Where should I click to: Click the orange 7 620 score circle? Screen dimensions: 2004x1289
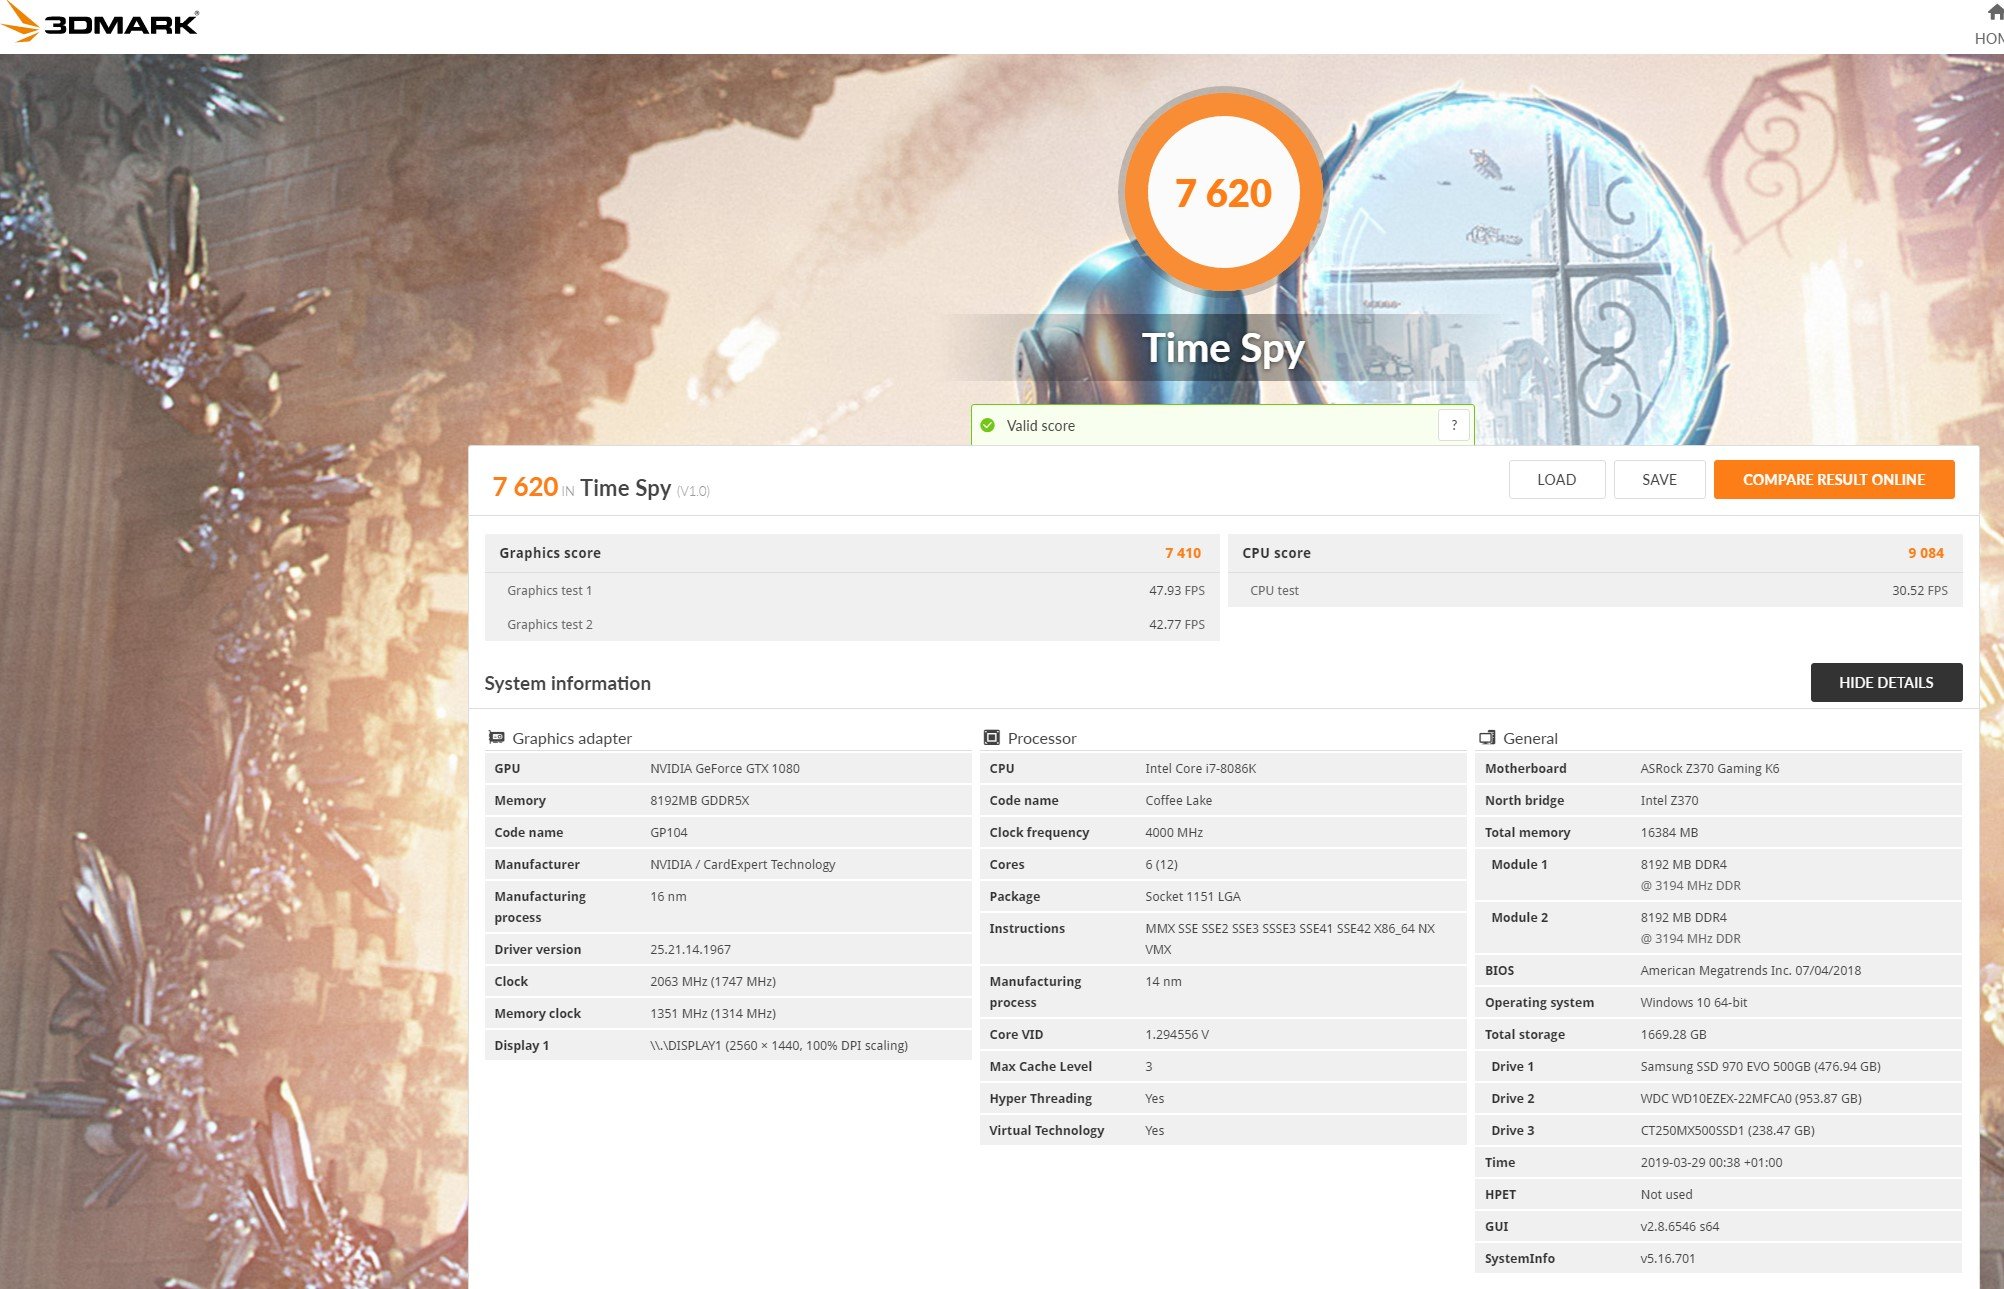coord(1223,193)
